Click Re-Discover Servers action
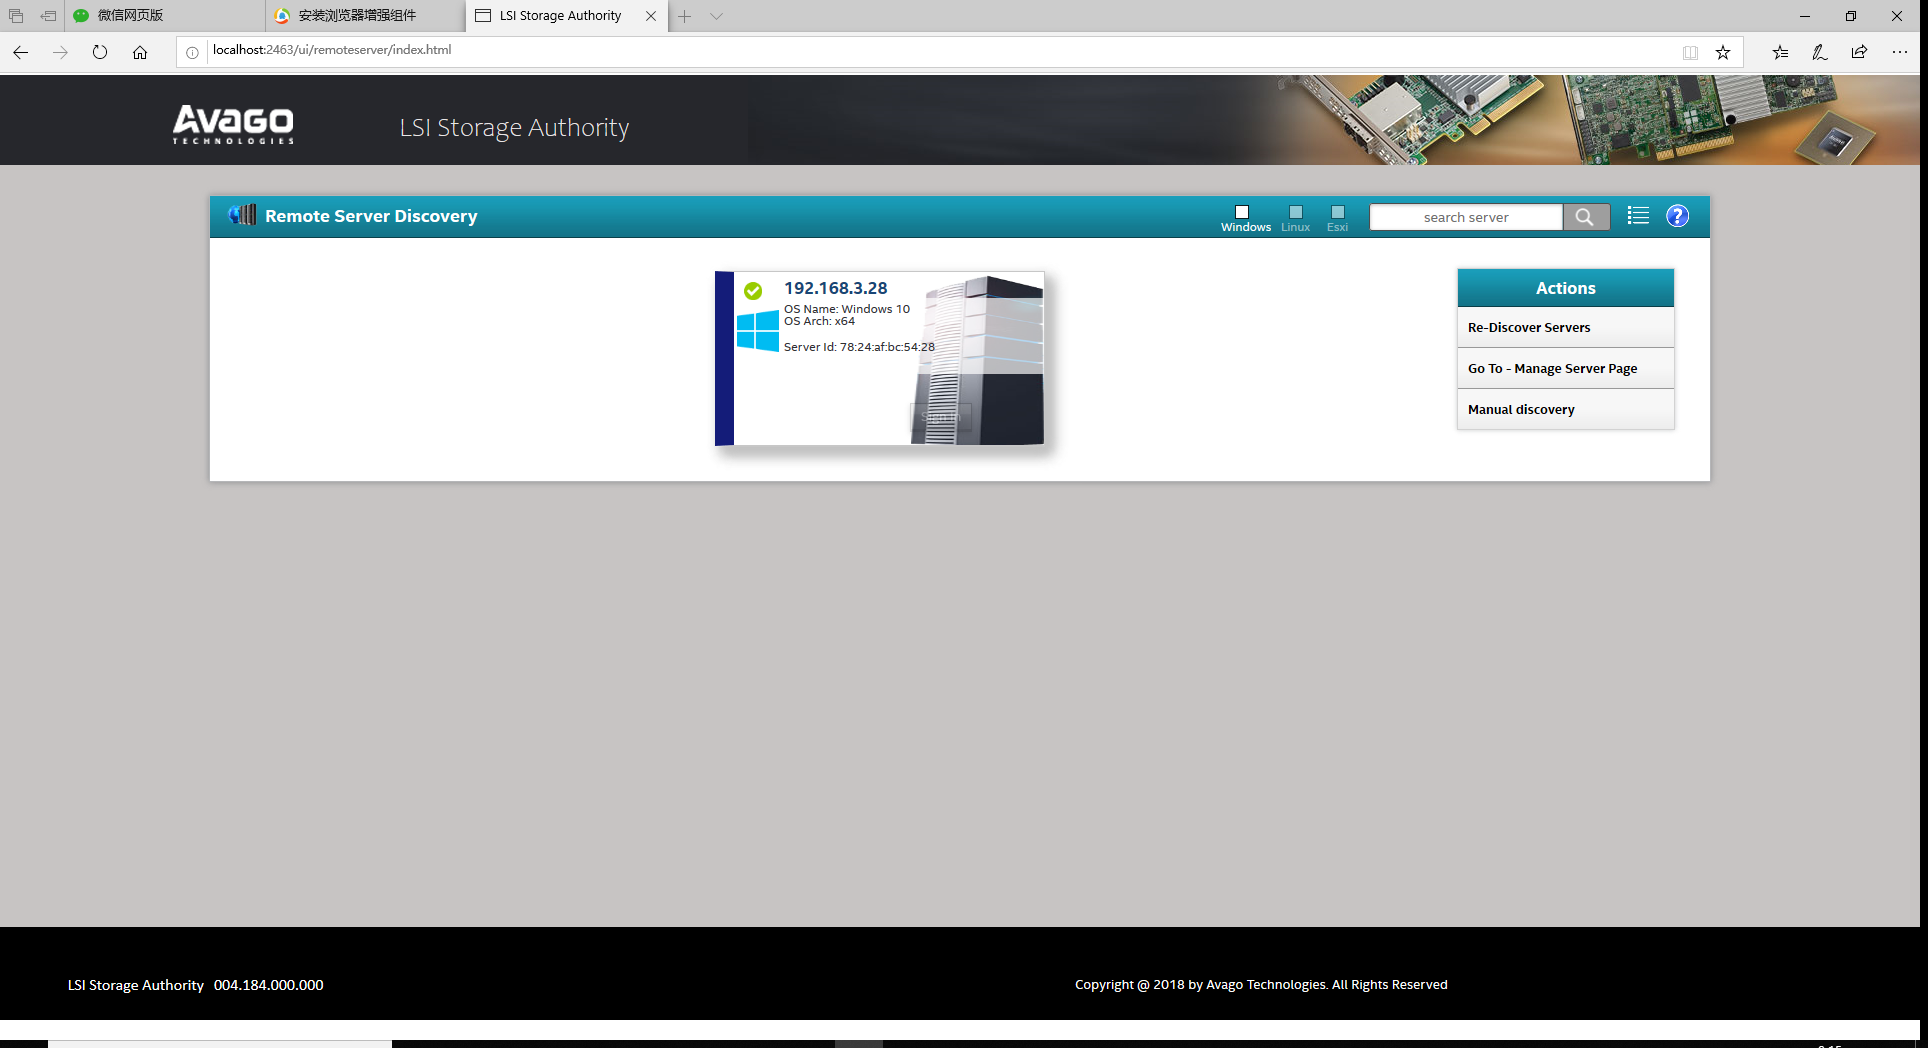The width and height of the screenshot is (1928, 1048). click(x=1565, y=327)
